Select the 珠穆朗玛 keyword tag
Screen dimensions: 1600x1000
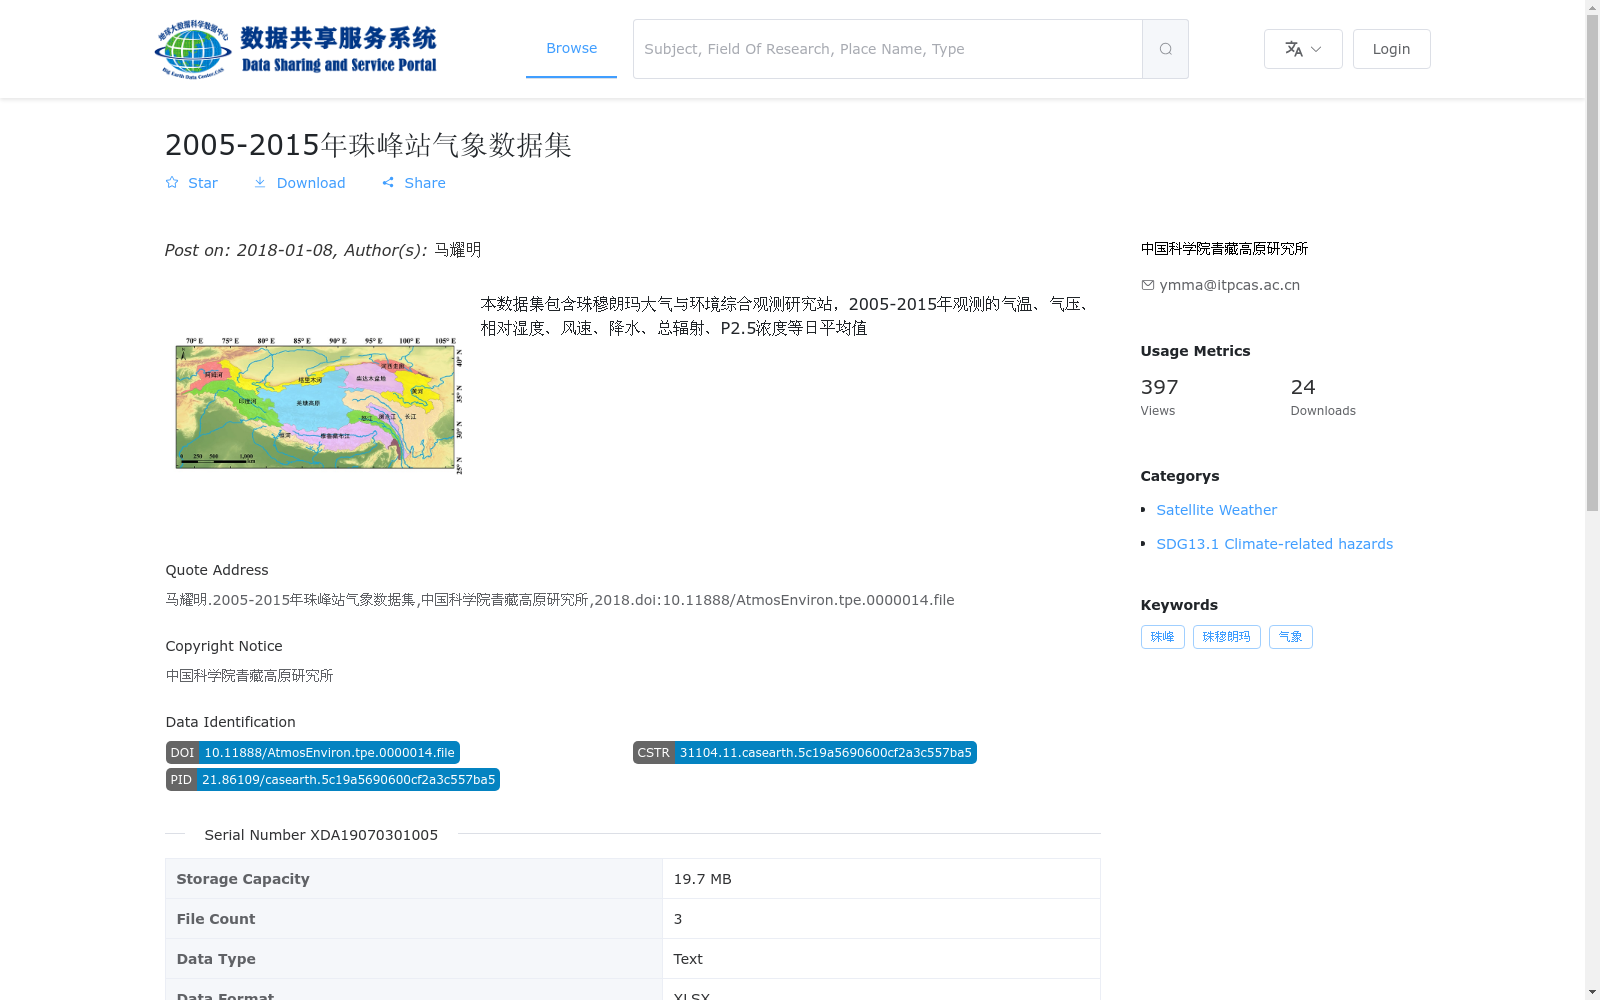(x=1226, y=637)
